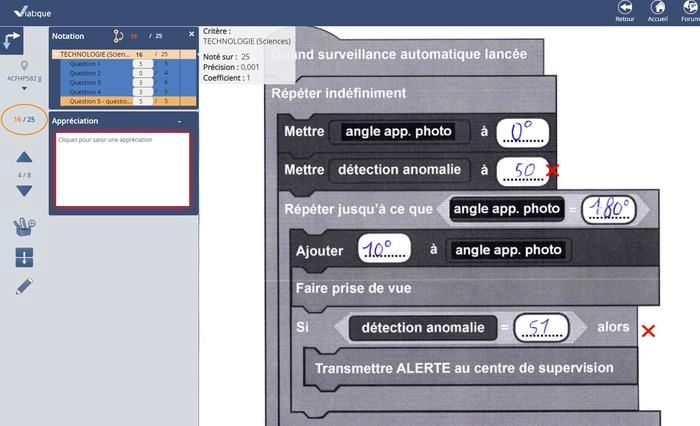Select the Question 2 row
The height and width of the screenshot is (426, 700).
(x=85, y=73)
